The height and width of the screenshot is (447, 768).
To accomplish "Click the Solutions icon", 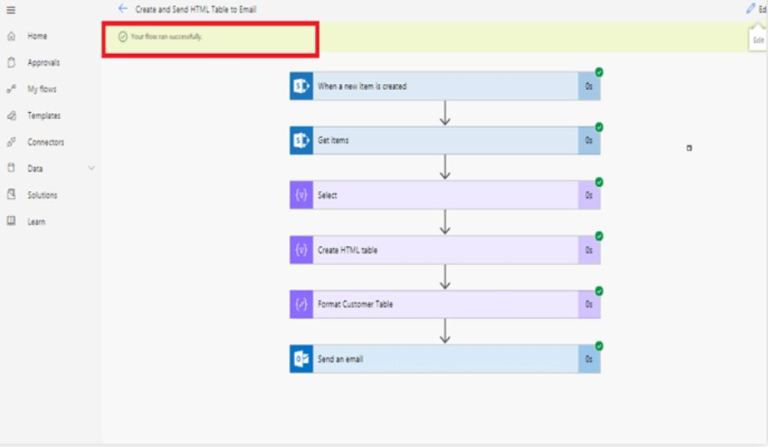I will click(x=11, y=194).
